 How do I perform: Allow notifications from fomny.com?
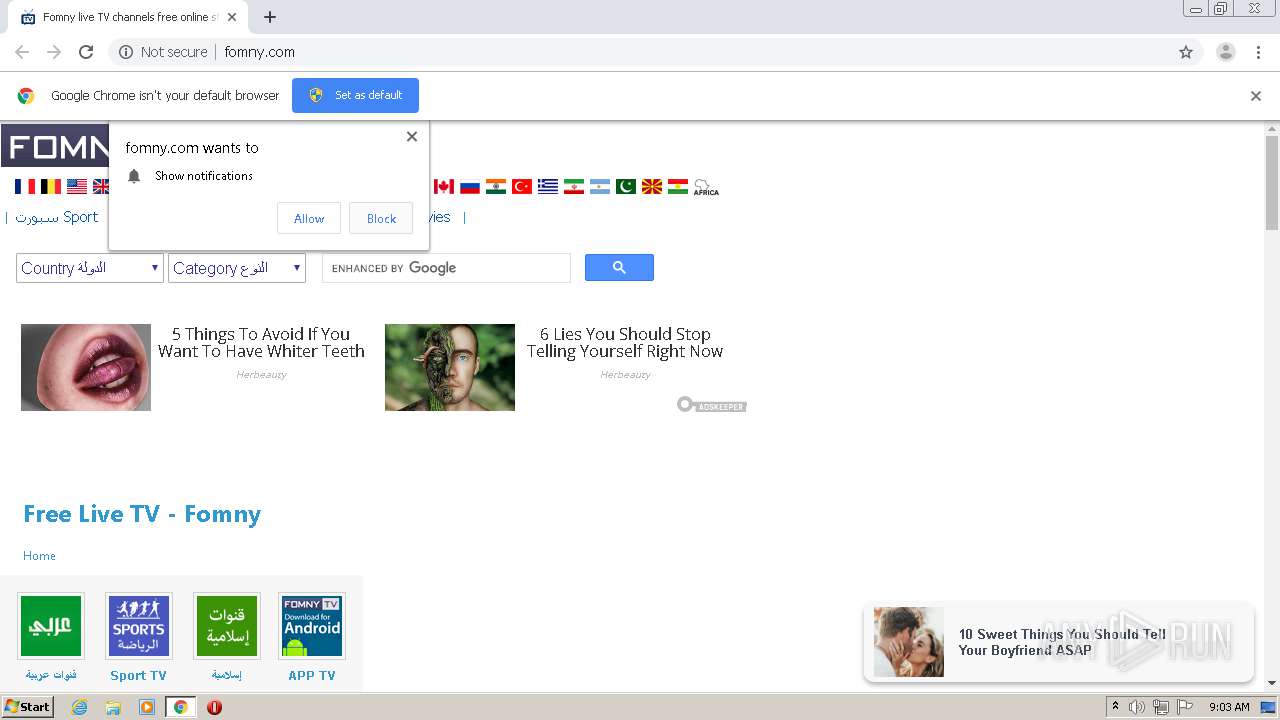coord(309,218)
